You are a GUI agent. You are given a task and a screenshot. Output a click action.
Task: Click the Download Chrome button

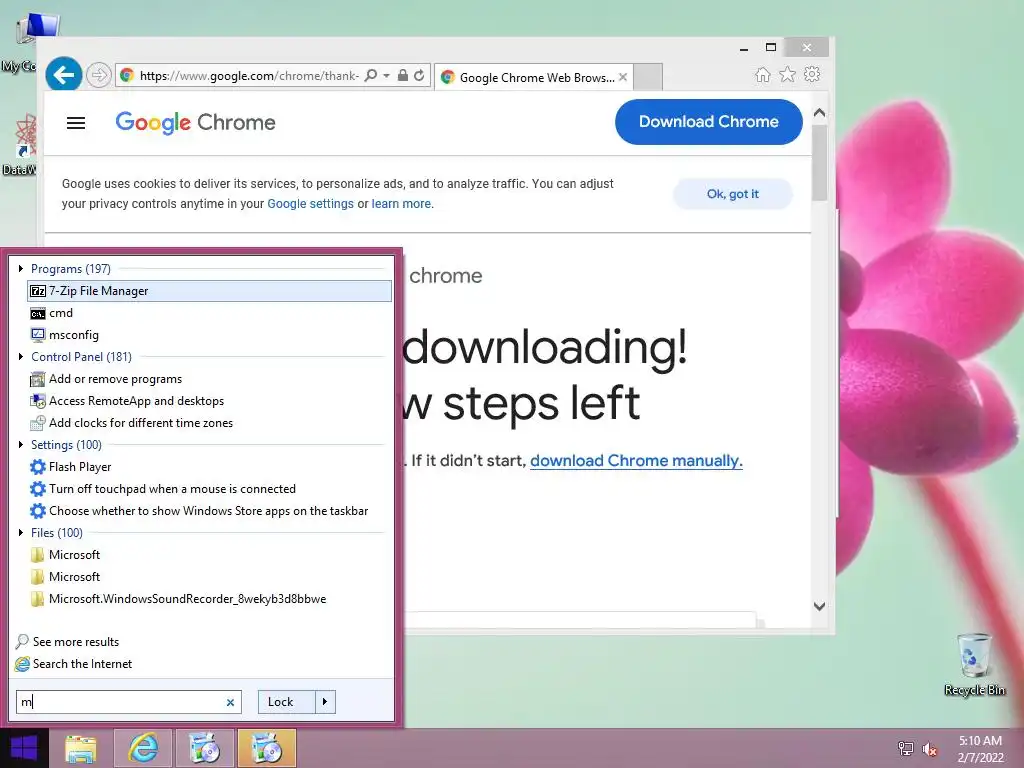point(709,121)
